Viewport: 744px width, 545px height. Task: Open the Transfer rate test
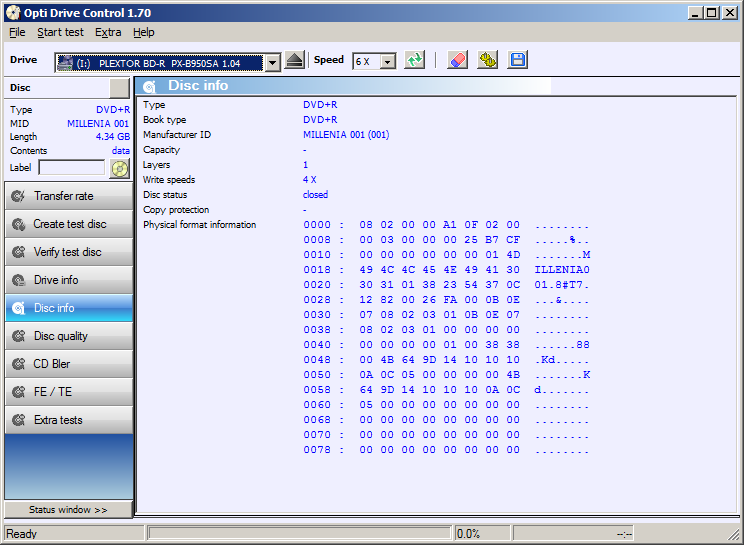coord(69,196)
